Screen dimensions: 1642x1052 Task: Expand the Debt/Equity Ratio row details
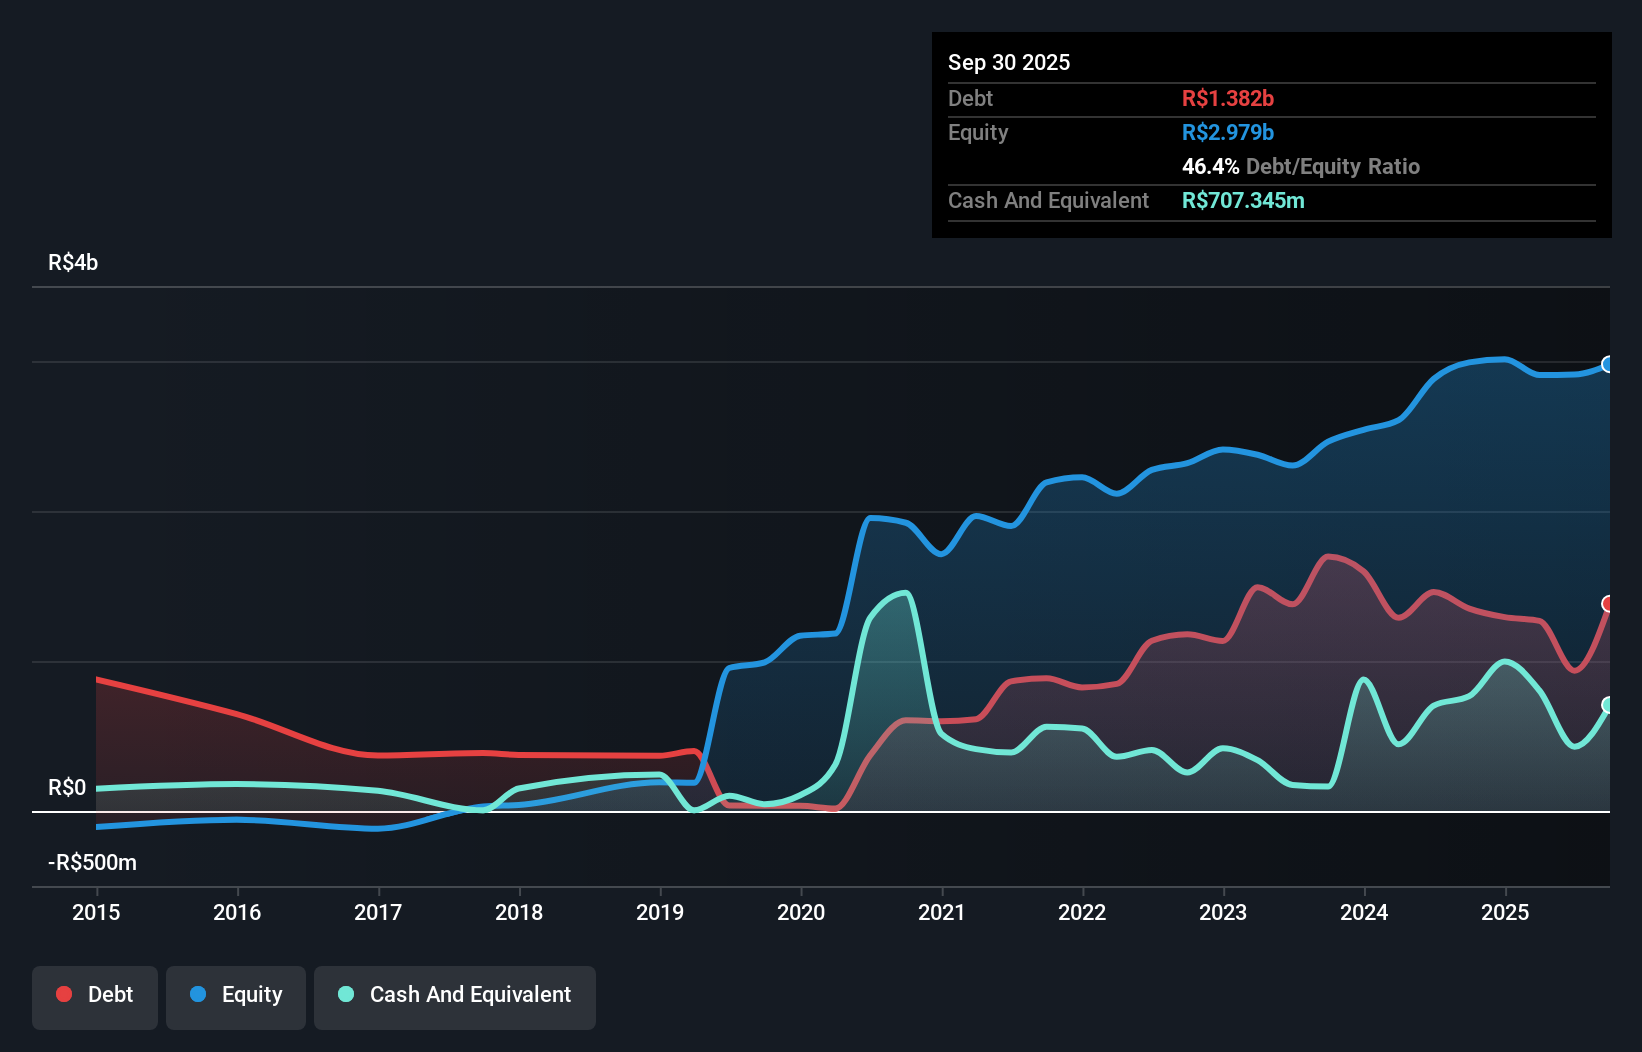pyautogui.click(x=1300, y=166)
